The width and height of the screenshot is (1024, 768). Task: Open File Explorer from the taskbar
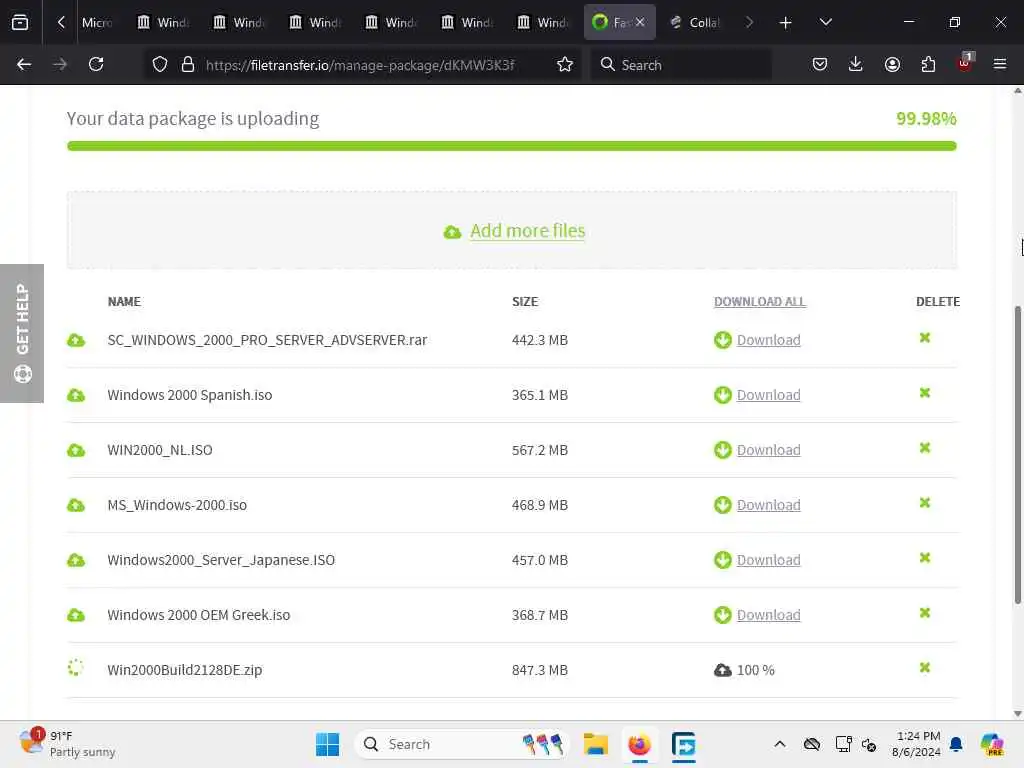[596, 744]
